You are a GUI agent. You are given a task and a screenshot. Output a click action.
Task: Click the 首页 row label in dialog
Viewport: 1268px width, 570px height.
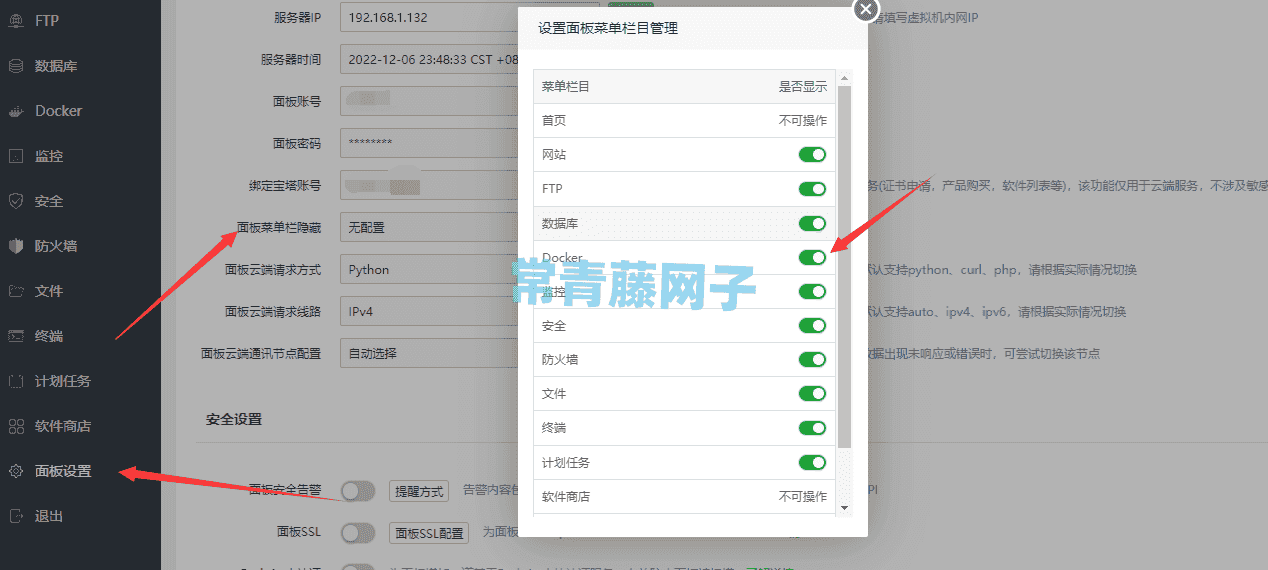point(554,120)
